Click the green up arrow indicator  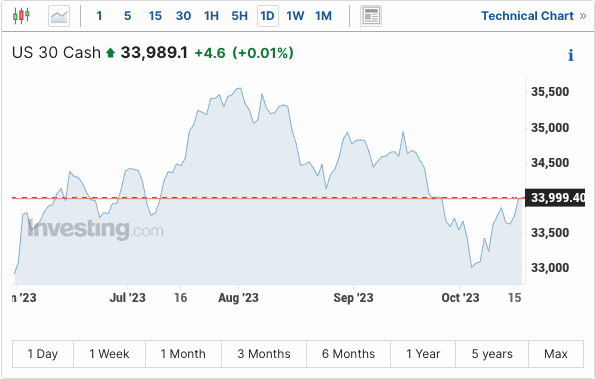[x=110, y=52]
